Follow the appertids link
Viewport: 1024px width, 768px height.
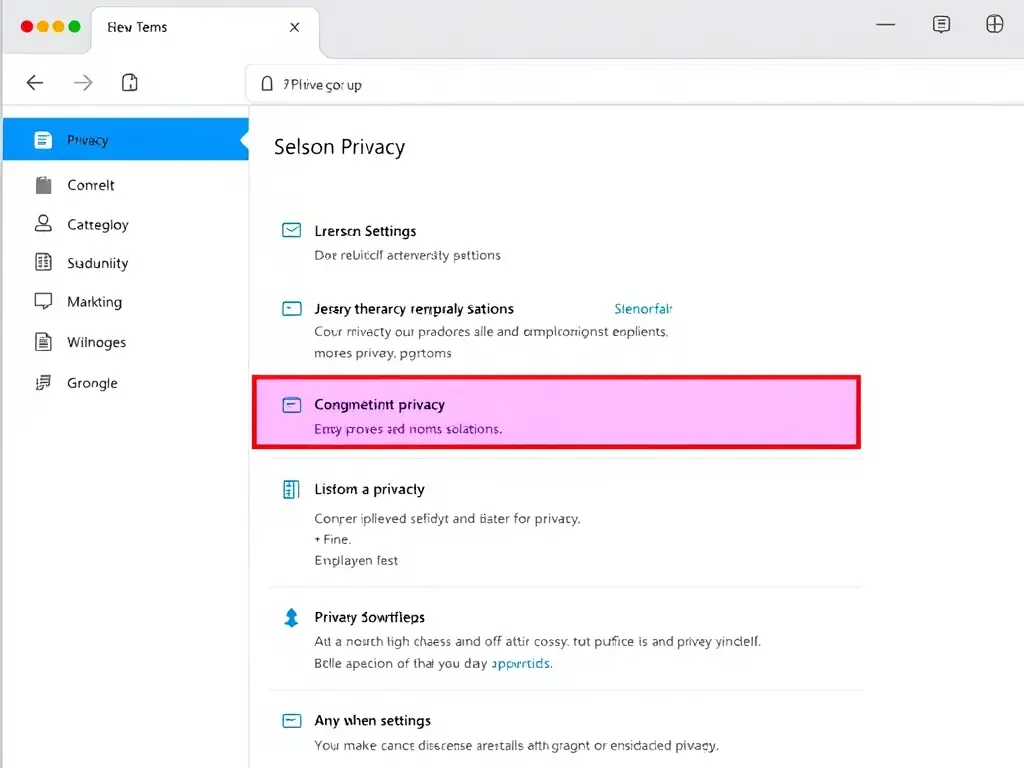coord(520,663)
